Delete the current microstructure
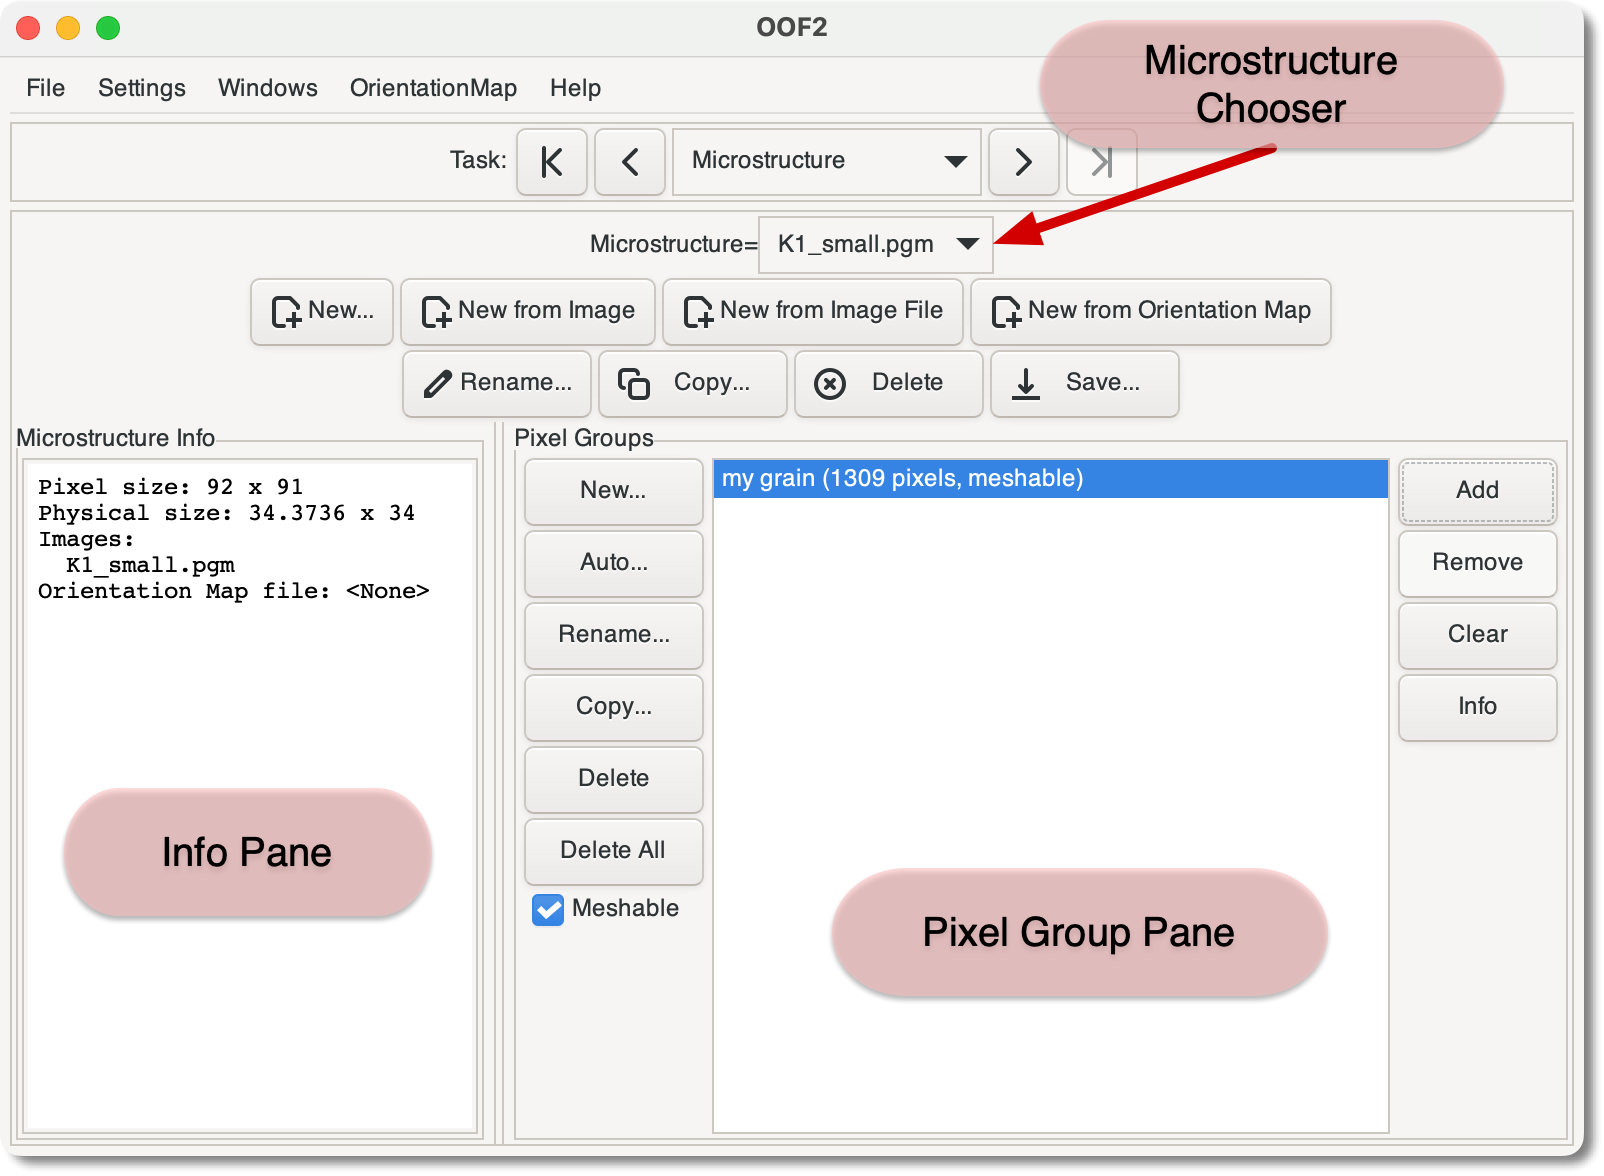The image size is (1604, 1176). 888,383
